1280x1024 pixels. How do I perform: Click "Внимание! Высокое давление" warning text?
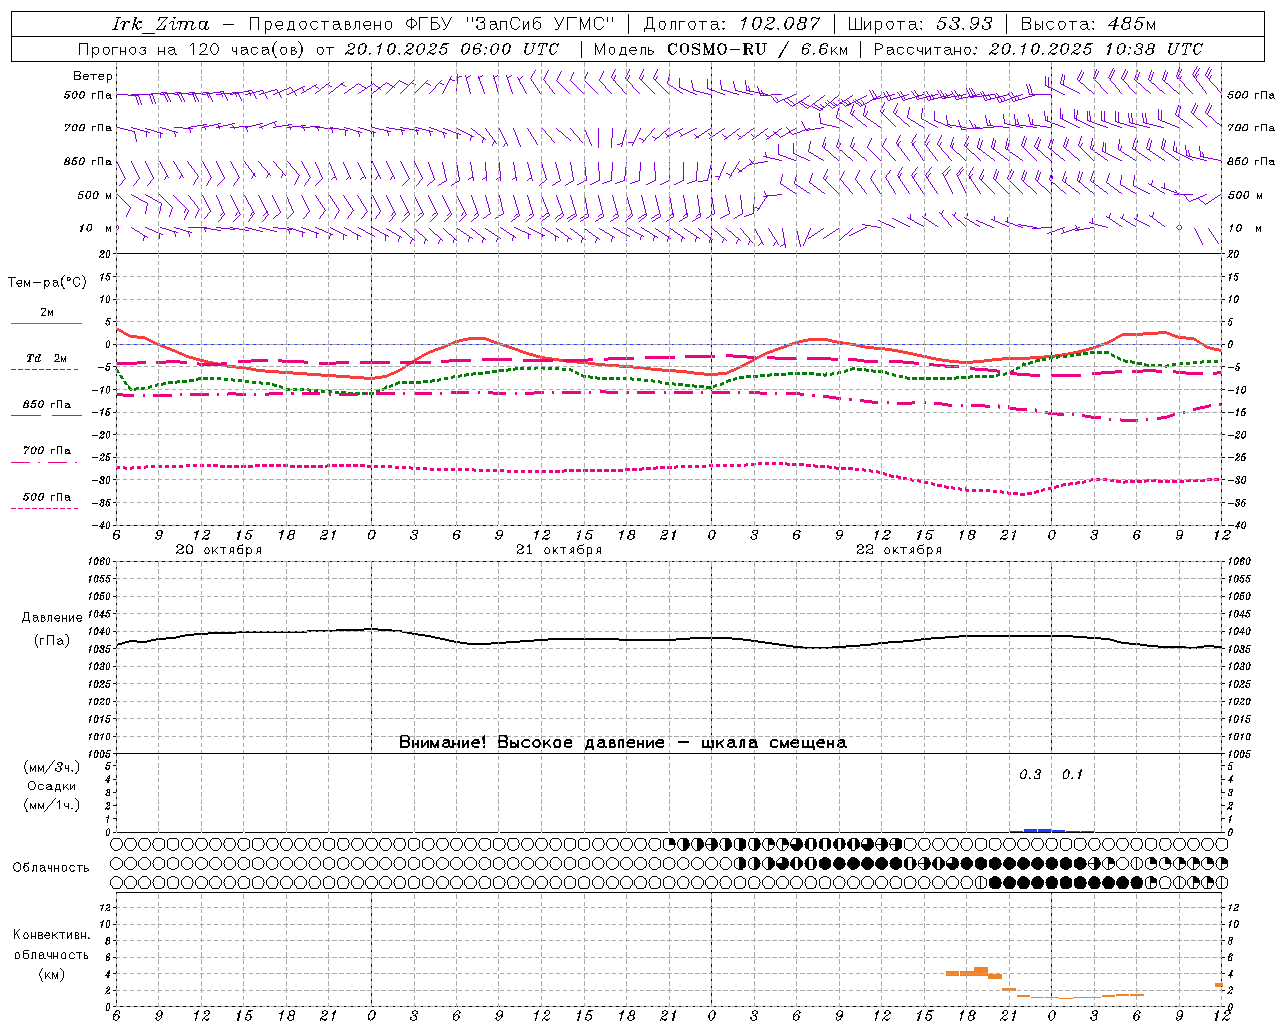532,743
